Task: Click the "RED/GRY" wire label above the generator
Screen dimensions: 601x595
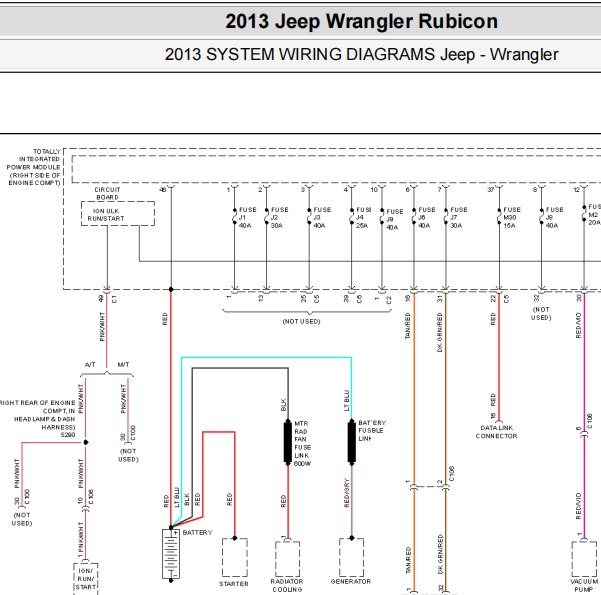Action: click(347, 493)
